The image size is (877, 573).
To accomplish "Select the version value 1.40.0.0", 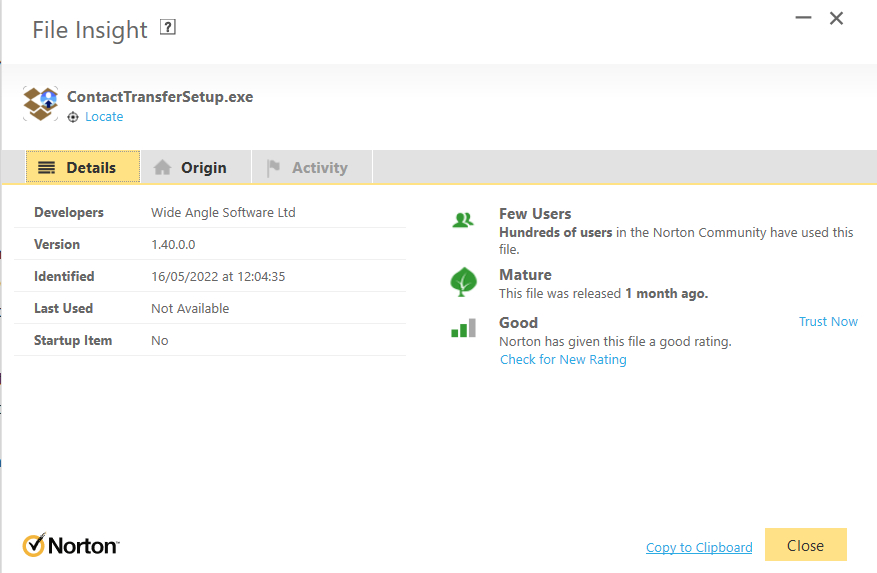I will 173,245.
